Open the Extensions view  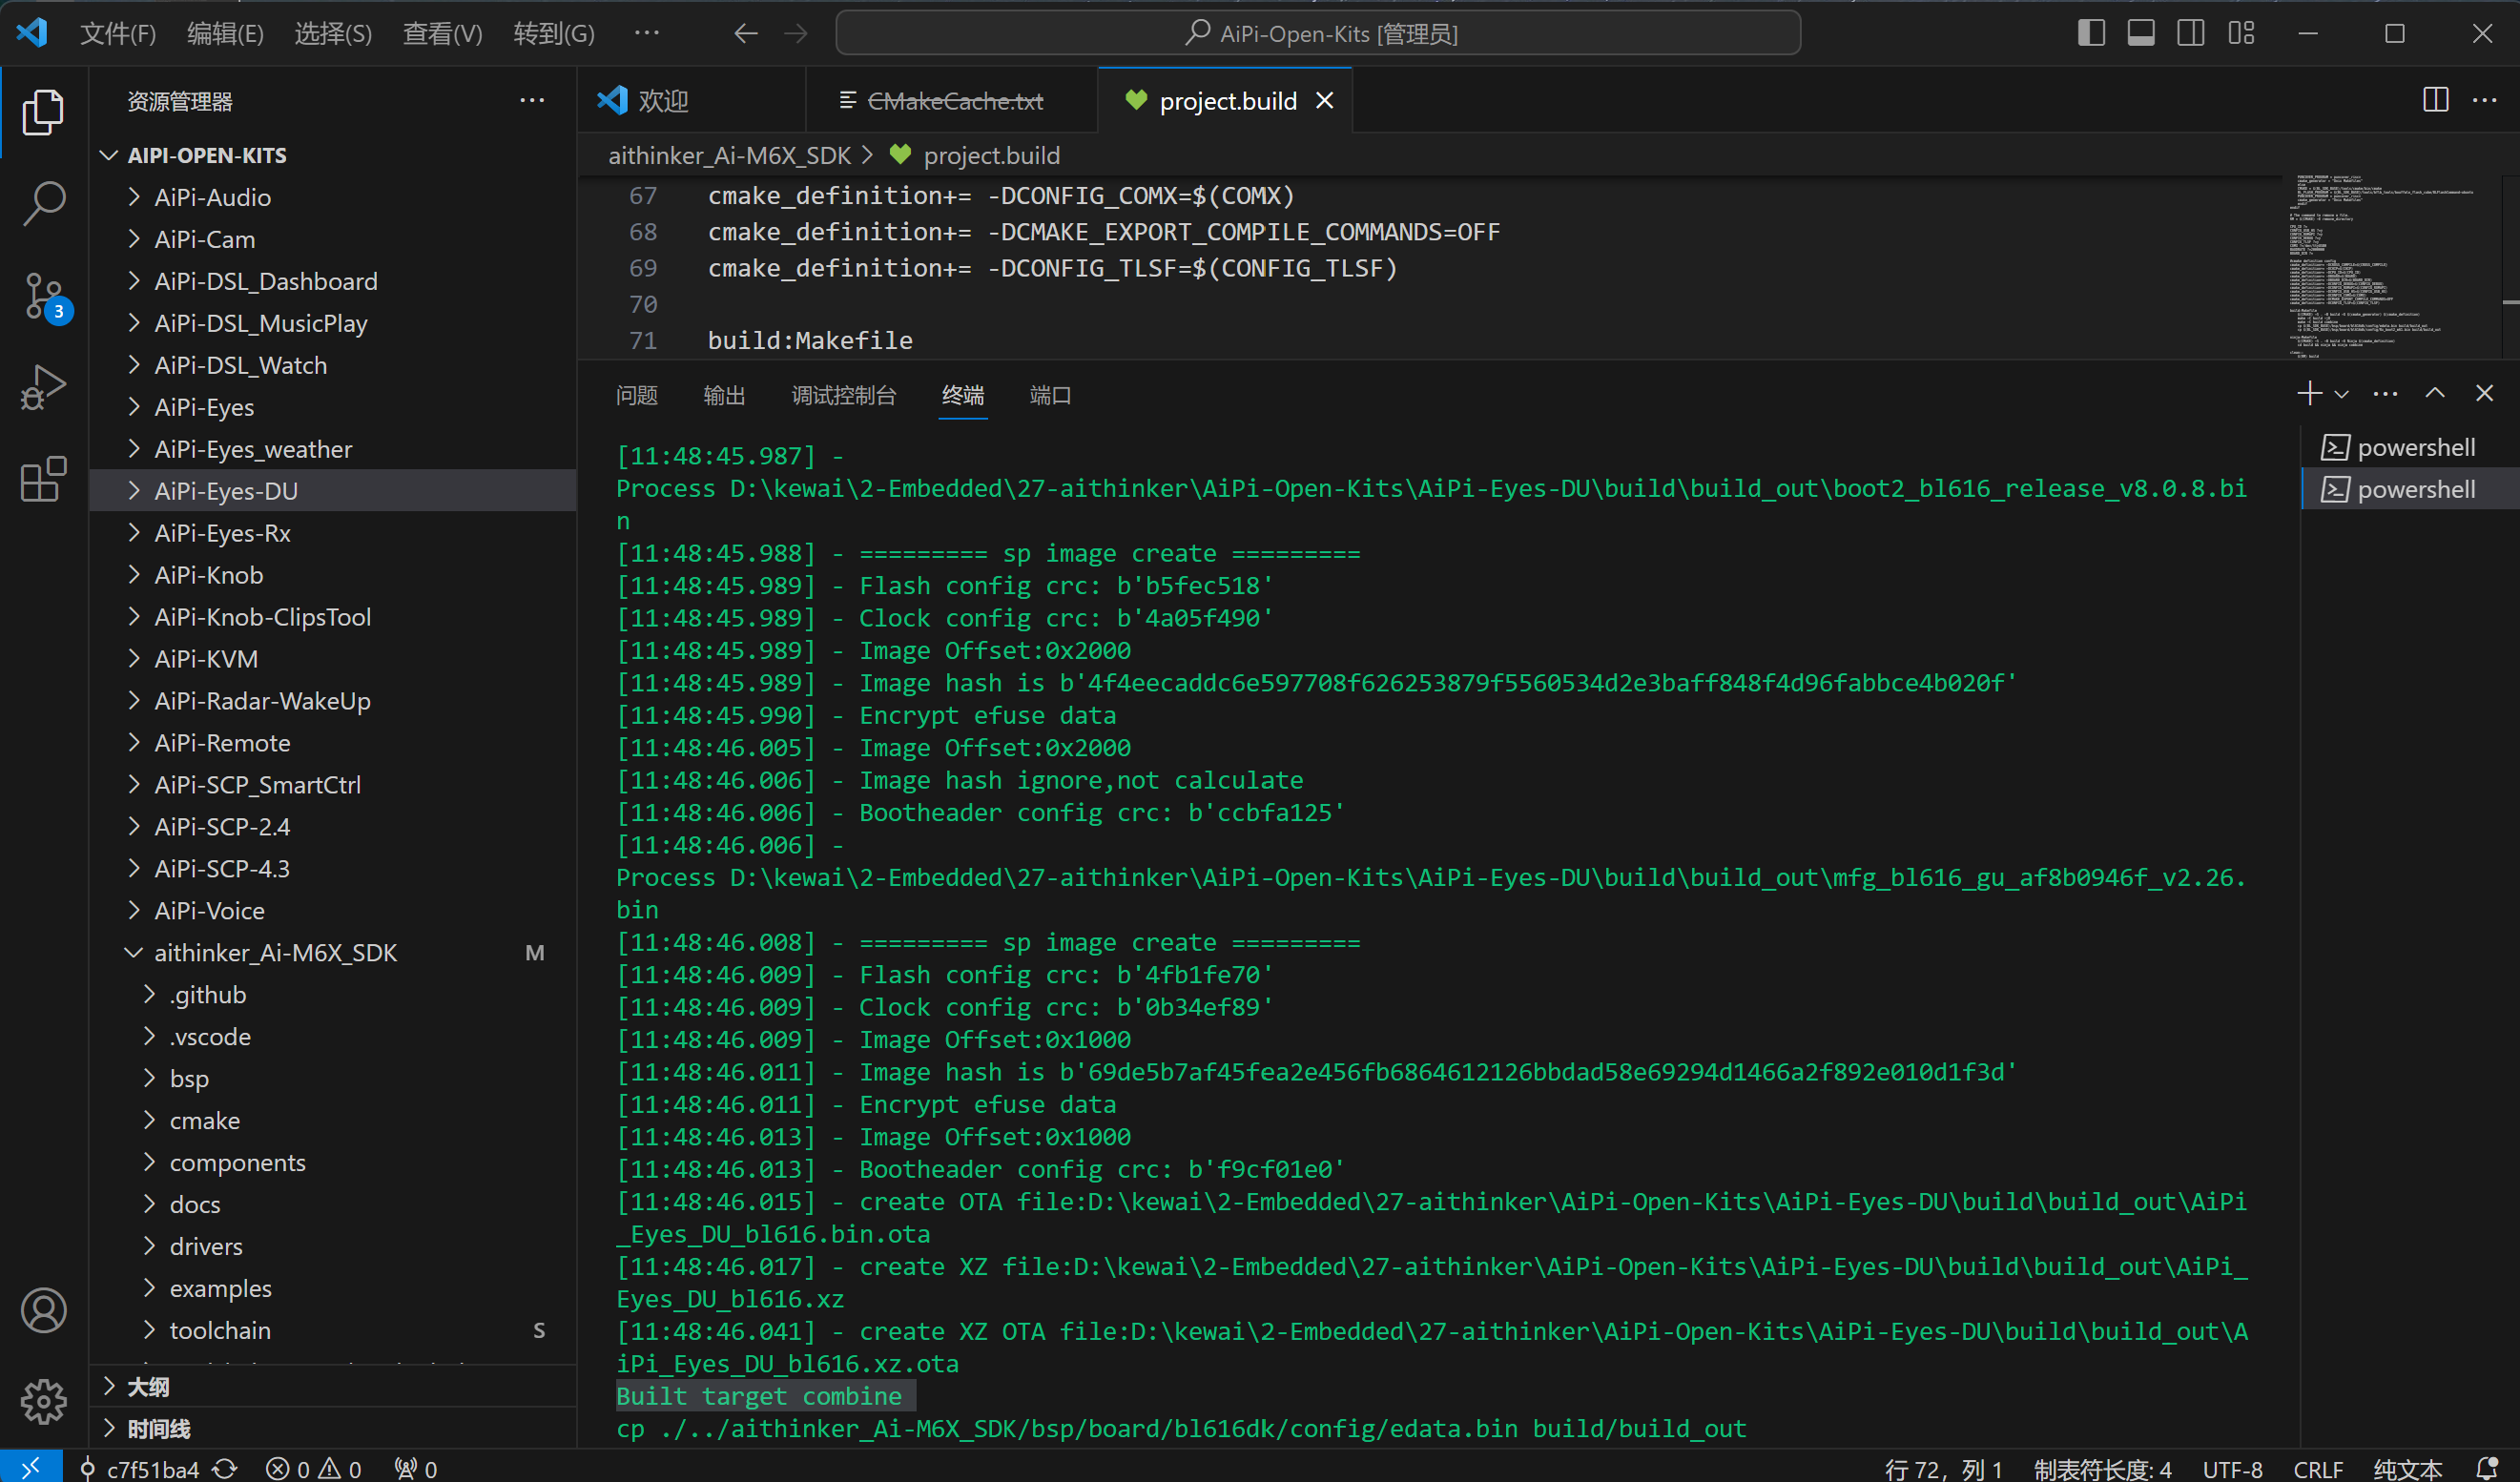coord(43,479)
